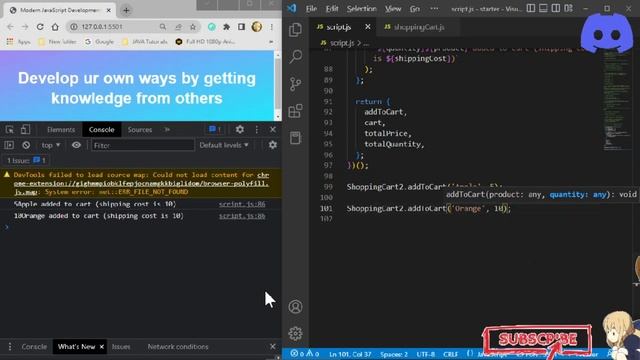Open the Issues drawer tab

click(x=121, y=347)
